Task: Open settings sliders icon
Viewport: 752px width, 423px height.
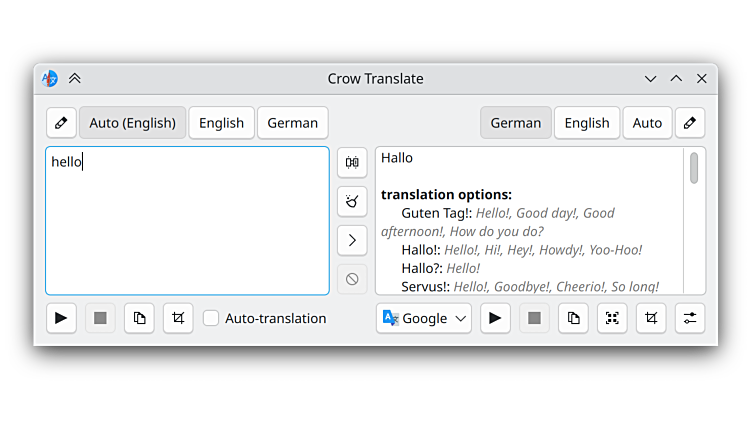Action: click(x=689, y=318)
